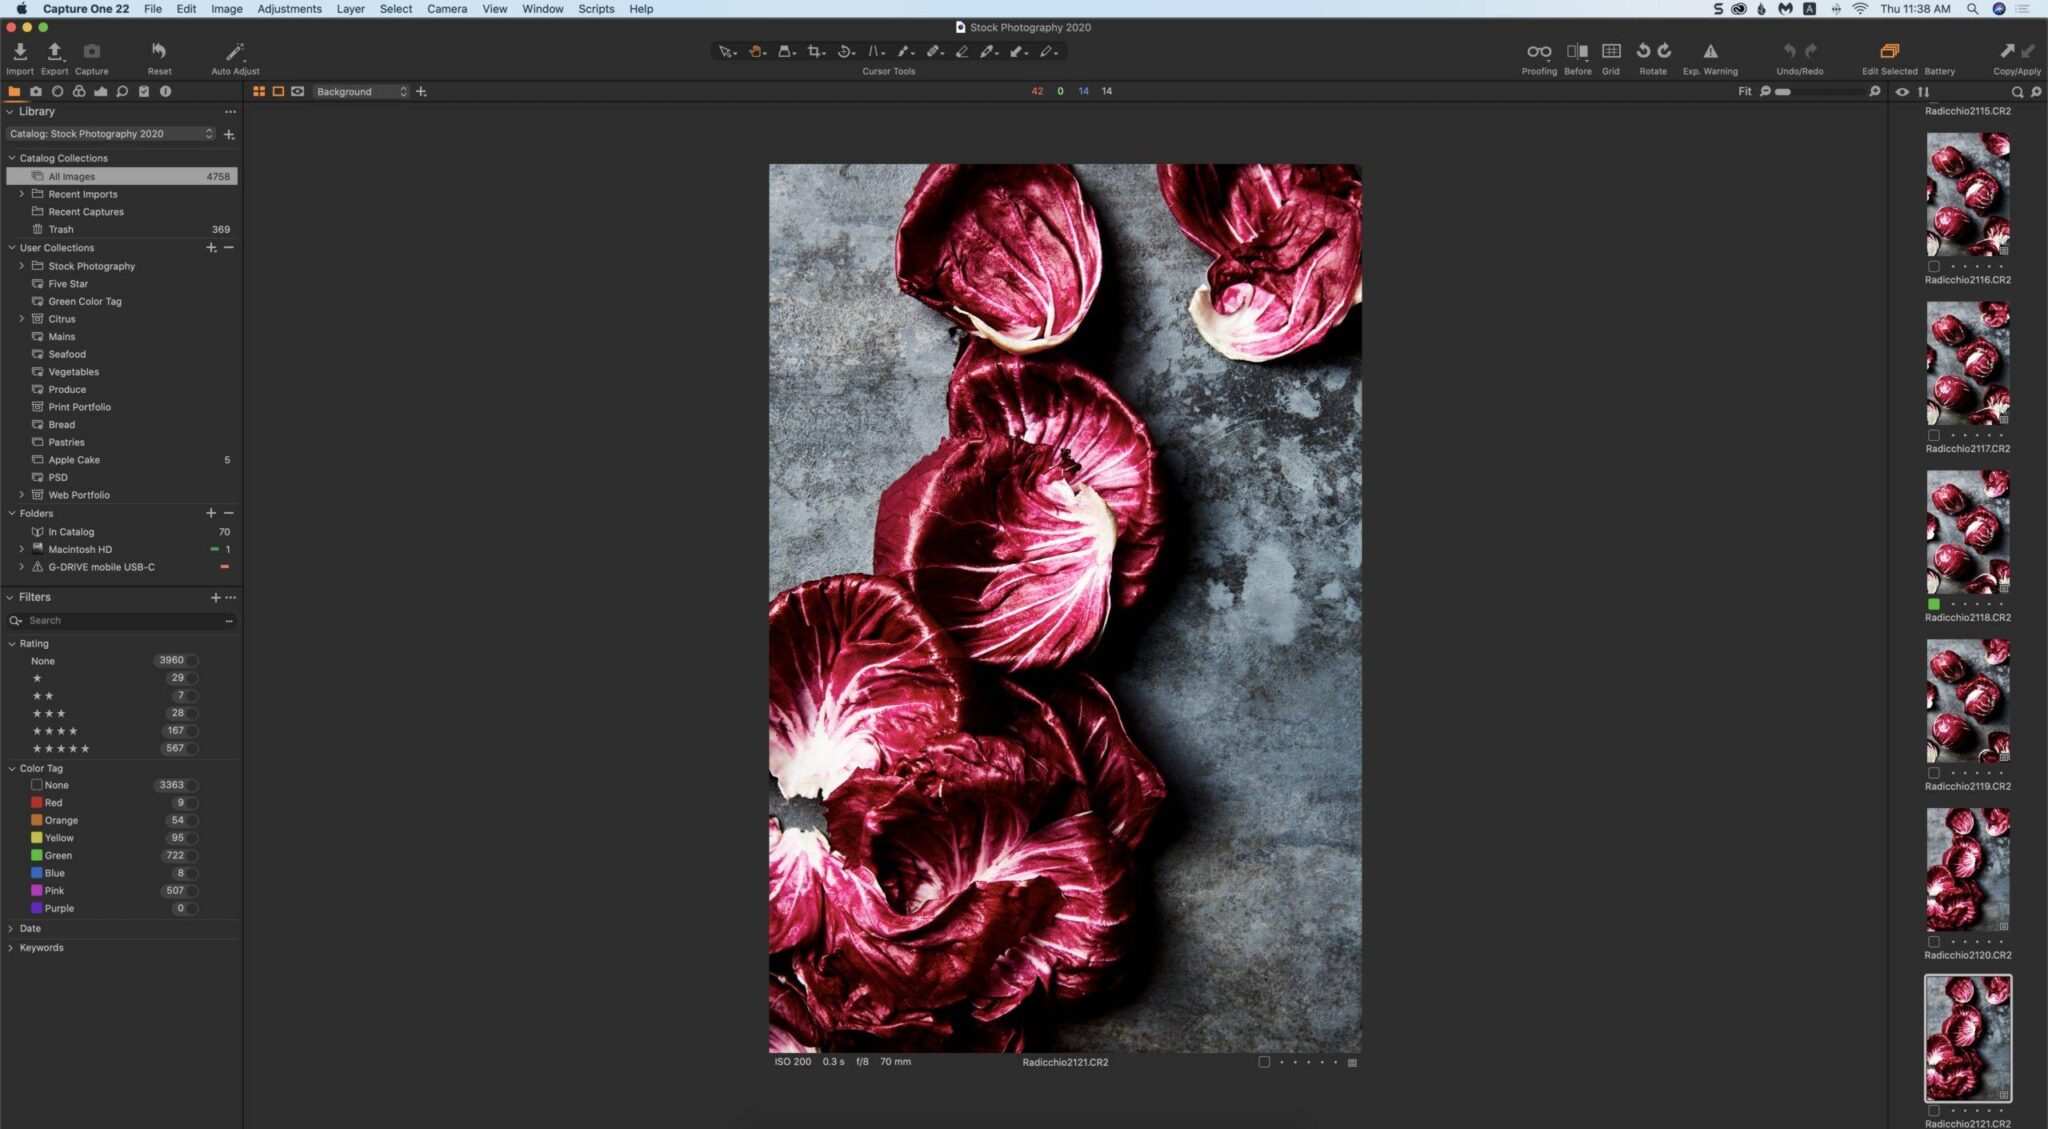2048x1129 pixels.
Task: Open the Capture tool tab camera icon
Action: (36, 91)
